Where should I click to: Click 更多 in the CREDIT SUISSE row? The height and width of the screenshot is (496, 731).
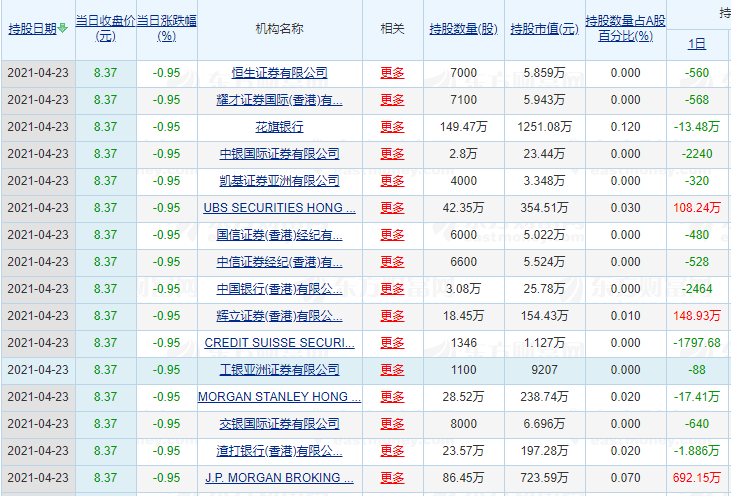392,343
